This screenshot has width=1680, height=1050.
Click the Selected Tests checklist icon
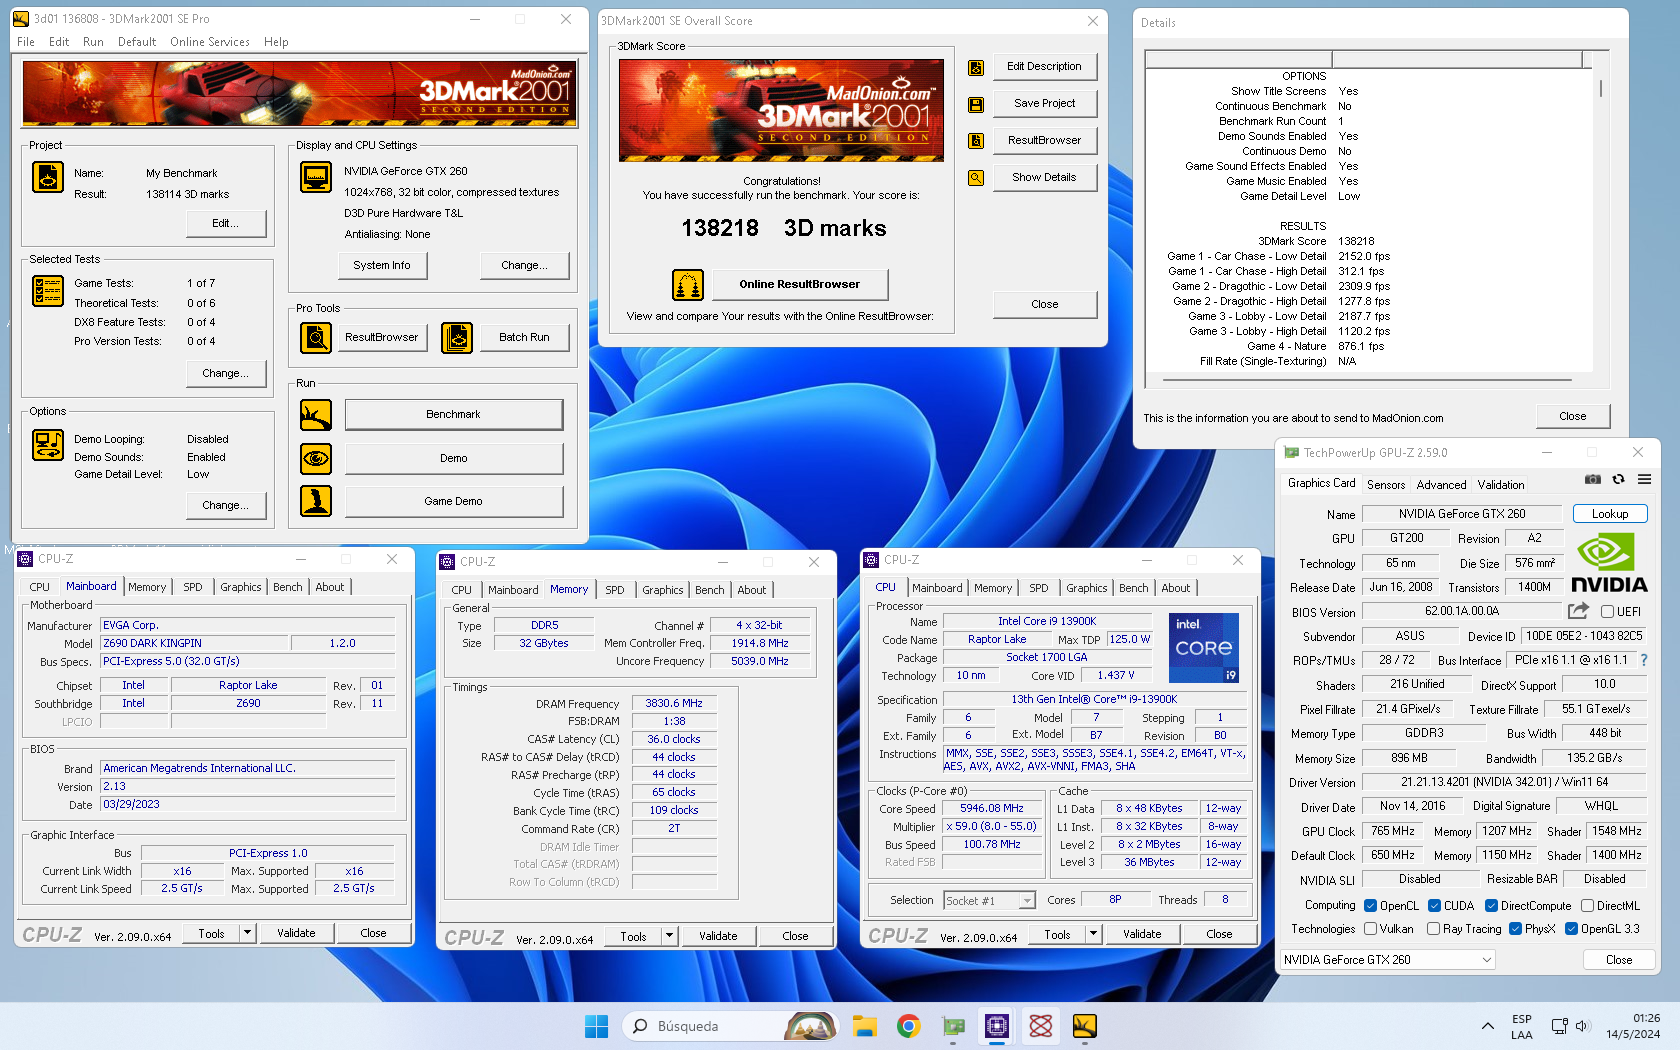(48, 291)
